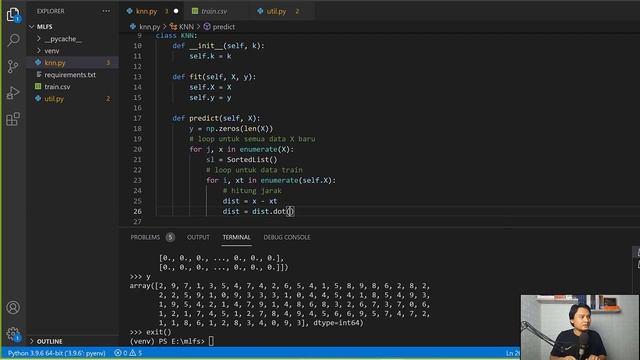Click knn.py in the breadcrumb path
The height and width of the screenshot is (360, 640).
(x=149, y=27)
